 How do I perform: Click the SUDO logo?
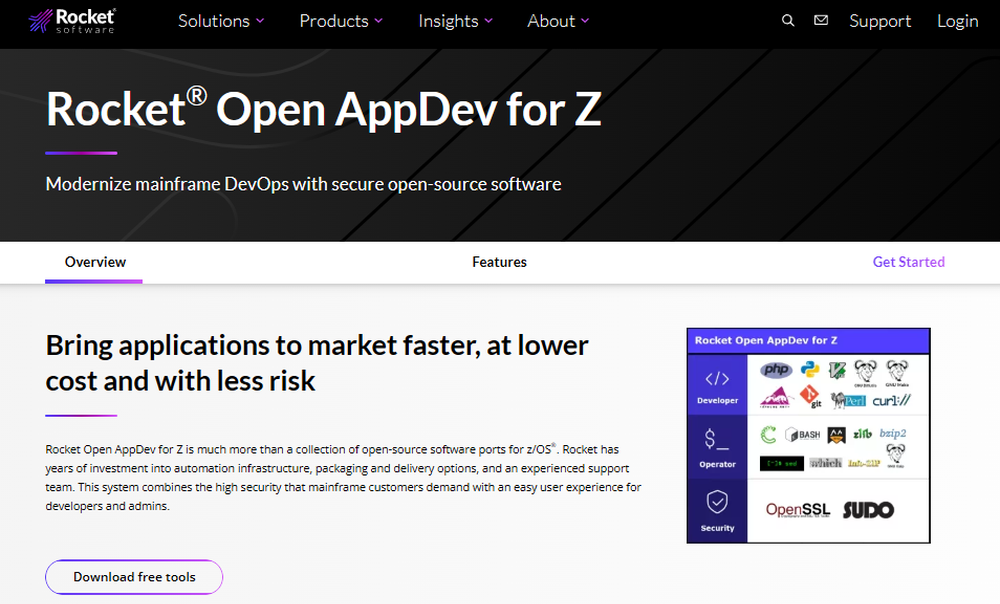tap(869, 510)
